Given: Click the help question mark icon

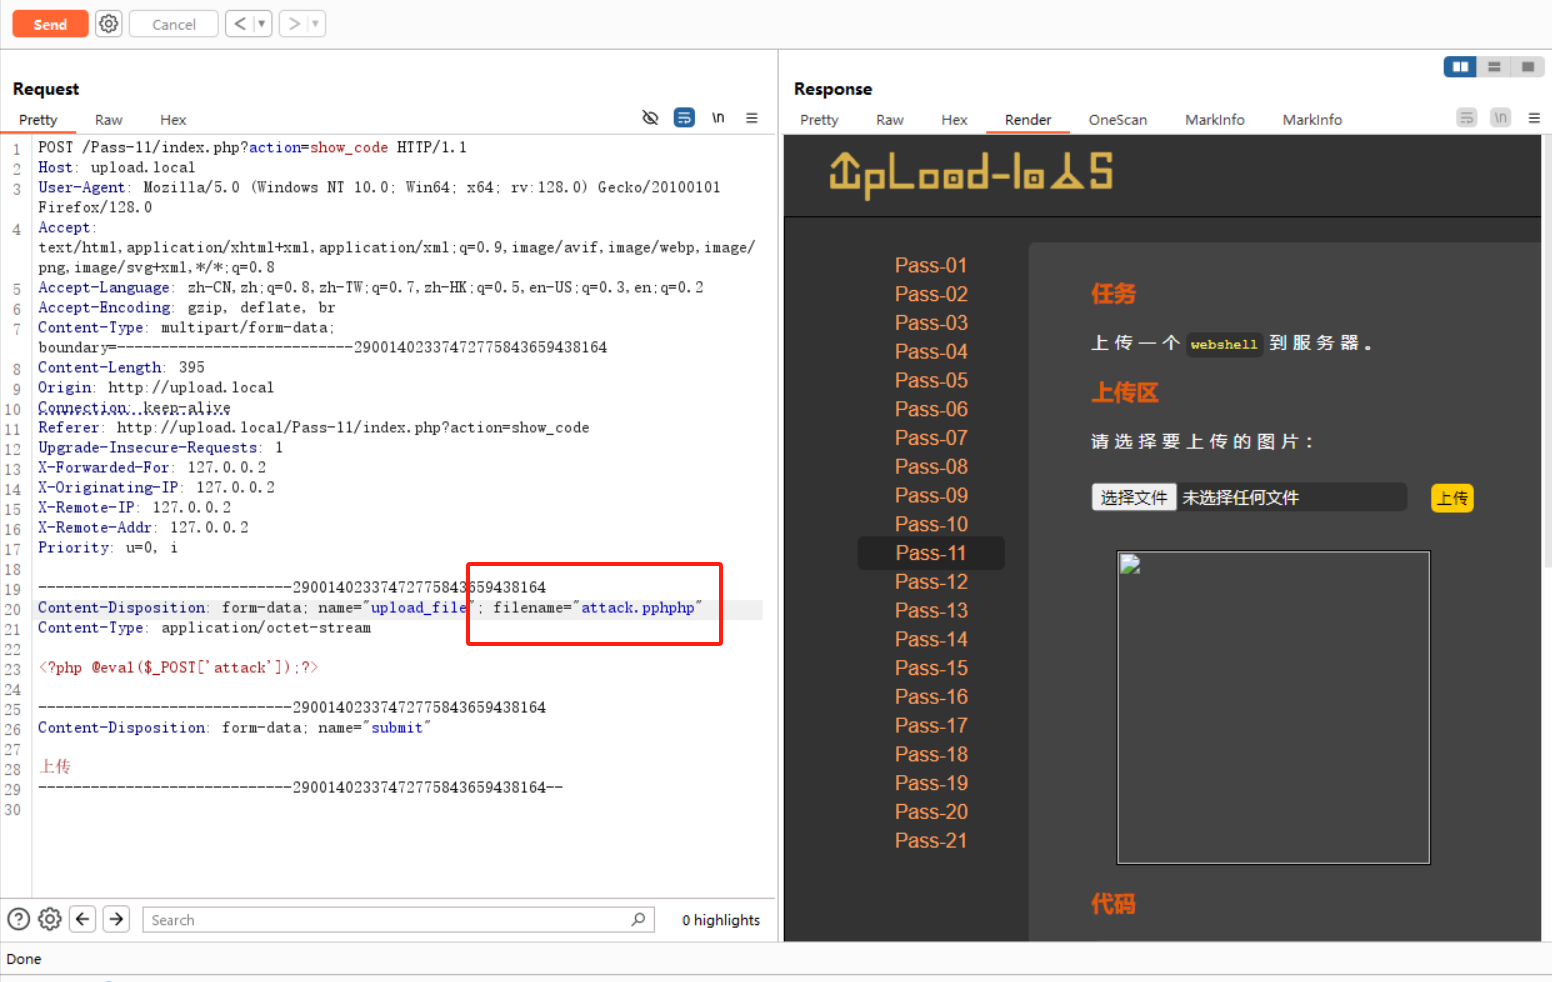Looking at the screenshot, I should [x=18, y=919].
